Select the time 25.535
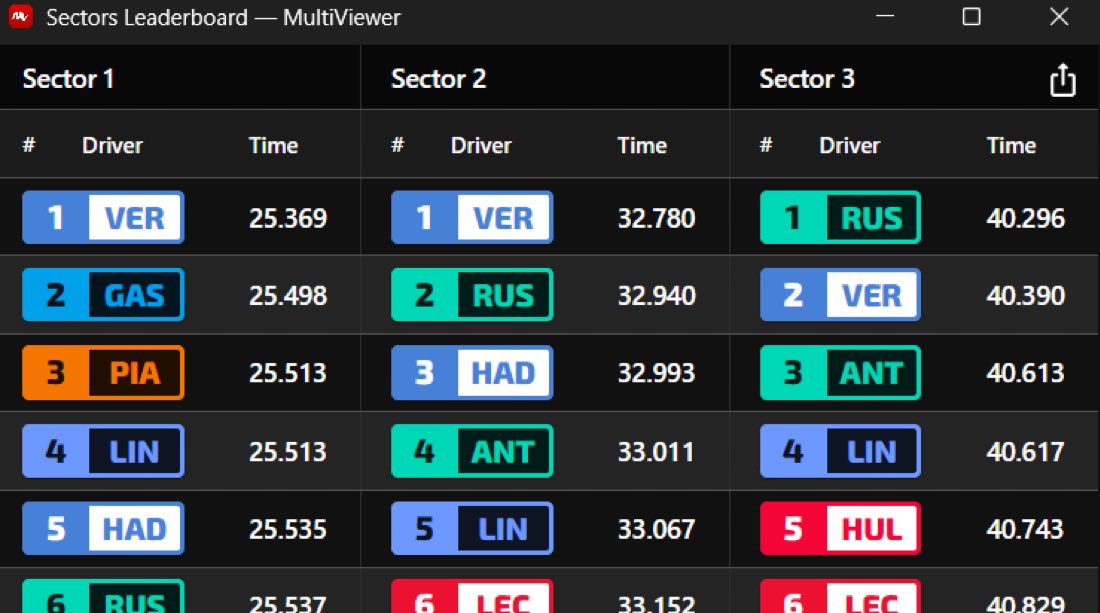Screen dimensions: 1100x613 point(288,529)
